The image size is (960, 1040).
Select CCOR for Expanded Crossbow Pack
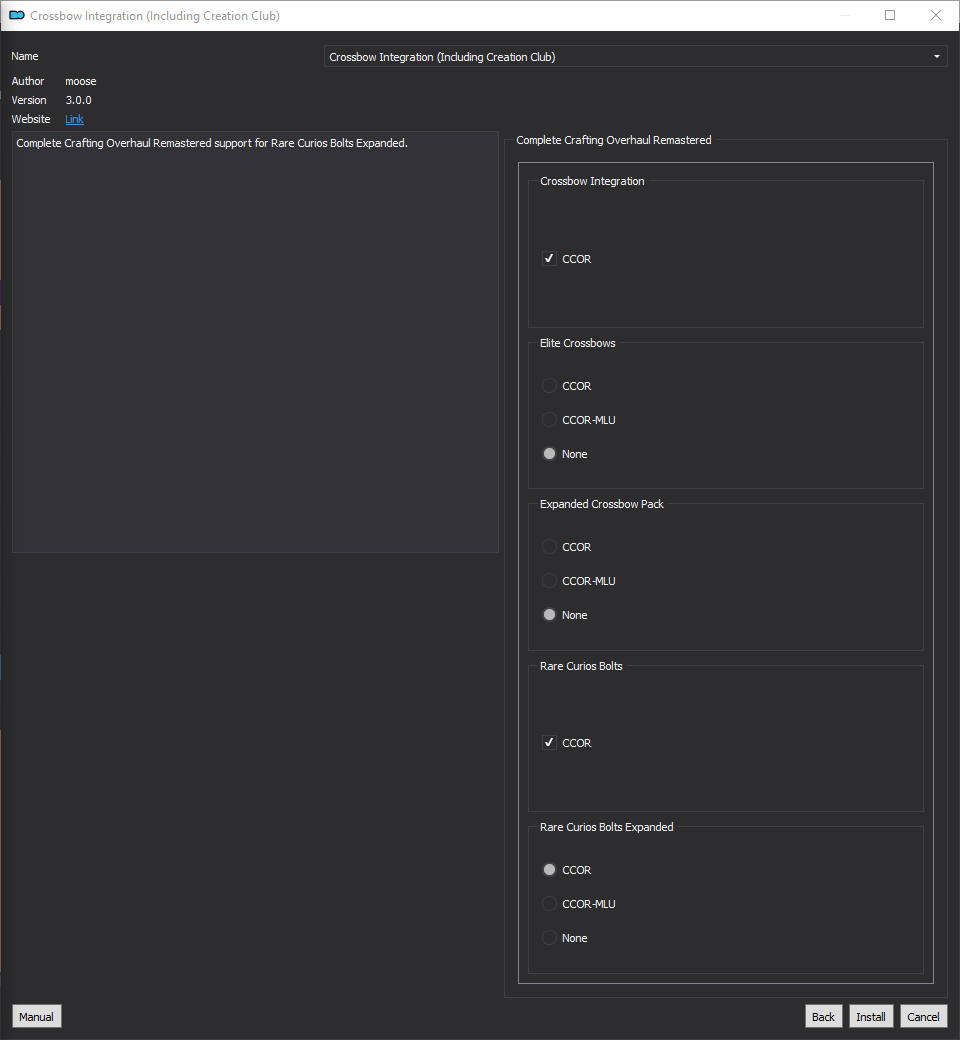pyautogui.click(x=549, y=547)
